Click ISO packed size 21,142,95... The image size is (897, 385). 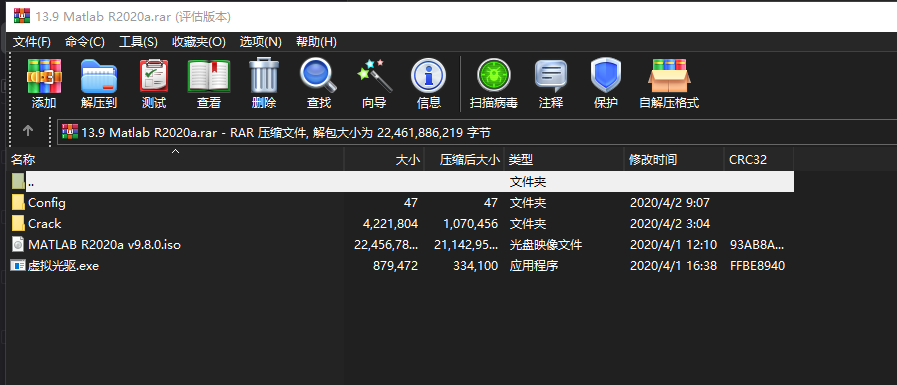[x=466, y=245]
